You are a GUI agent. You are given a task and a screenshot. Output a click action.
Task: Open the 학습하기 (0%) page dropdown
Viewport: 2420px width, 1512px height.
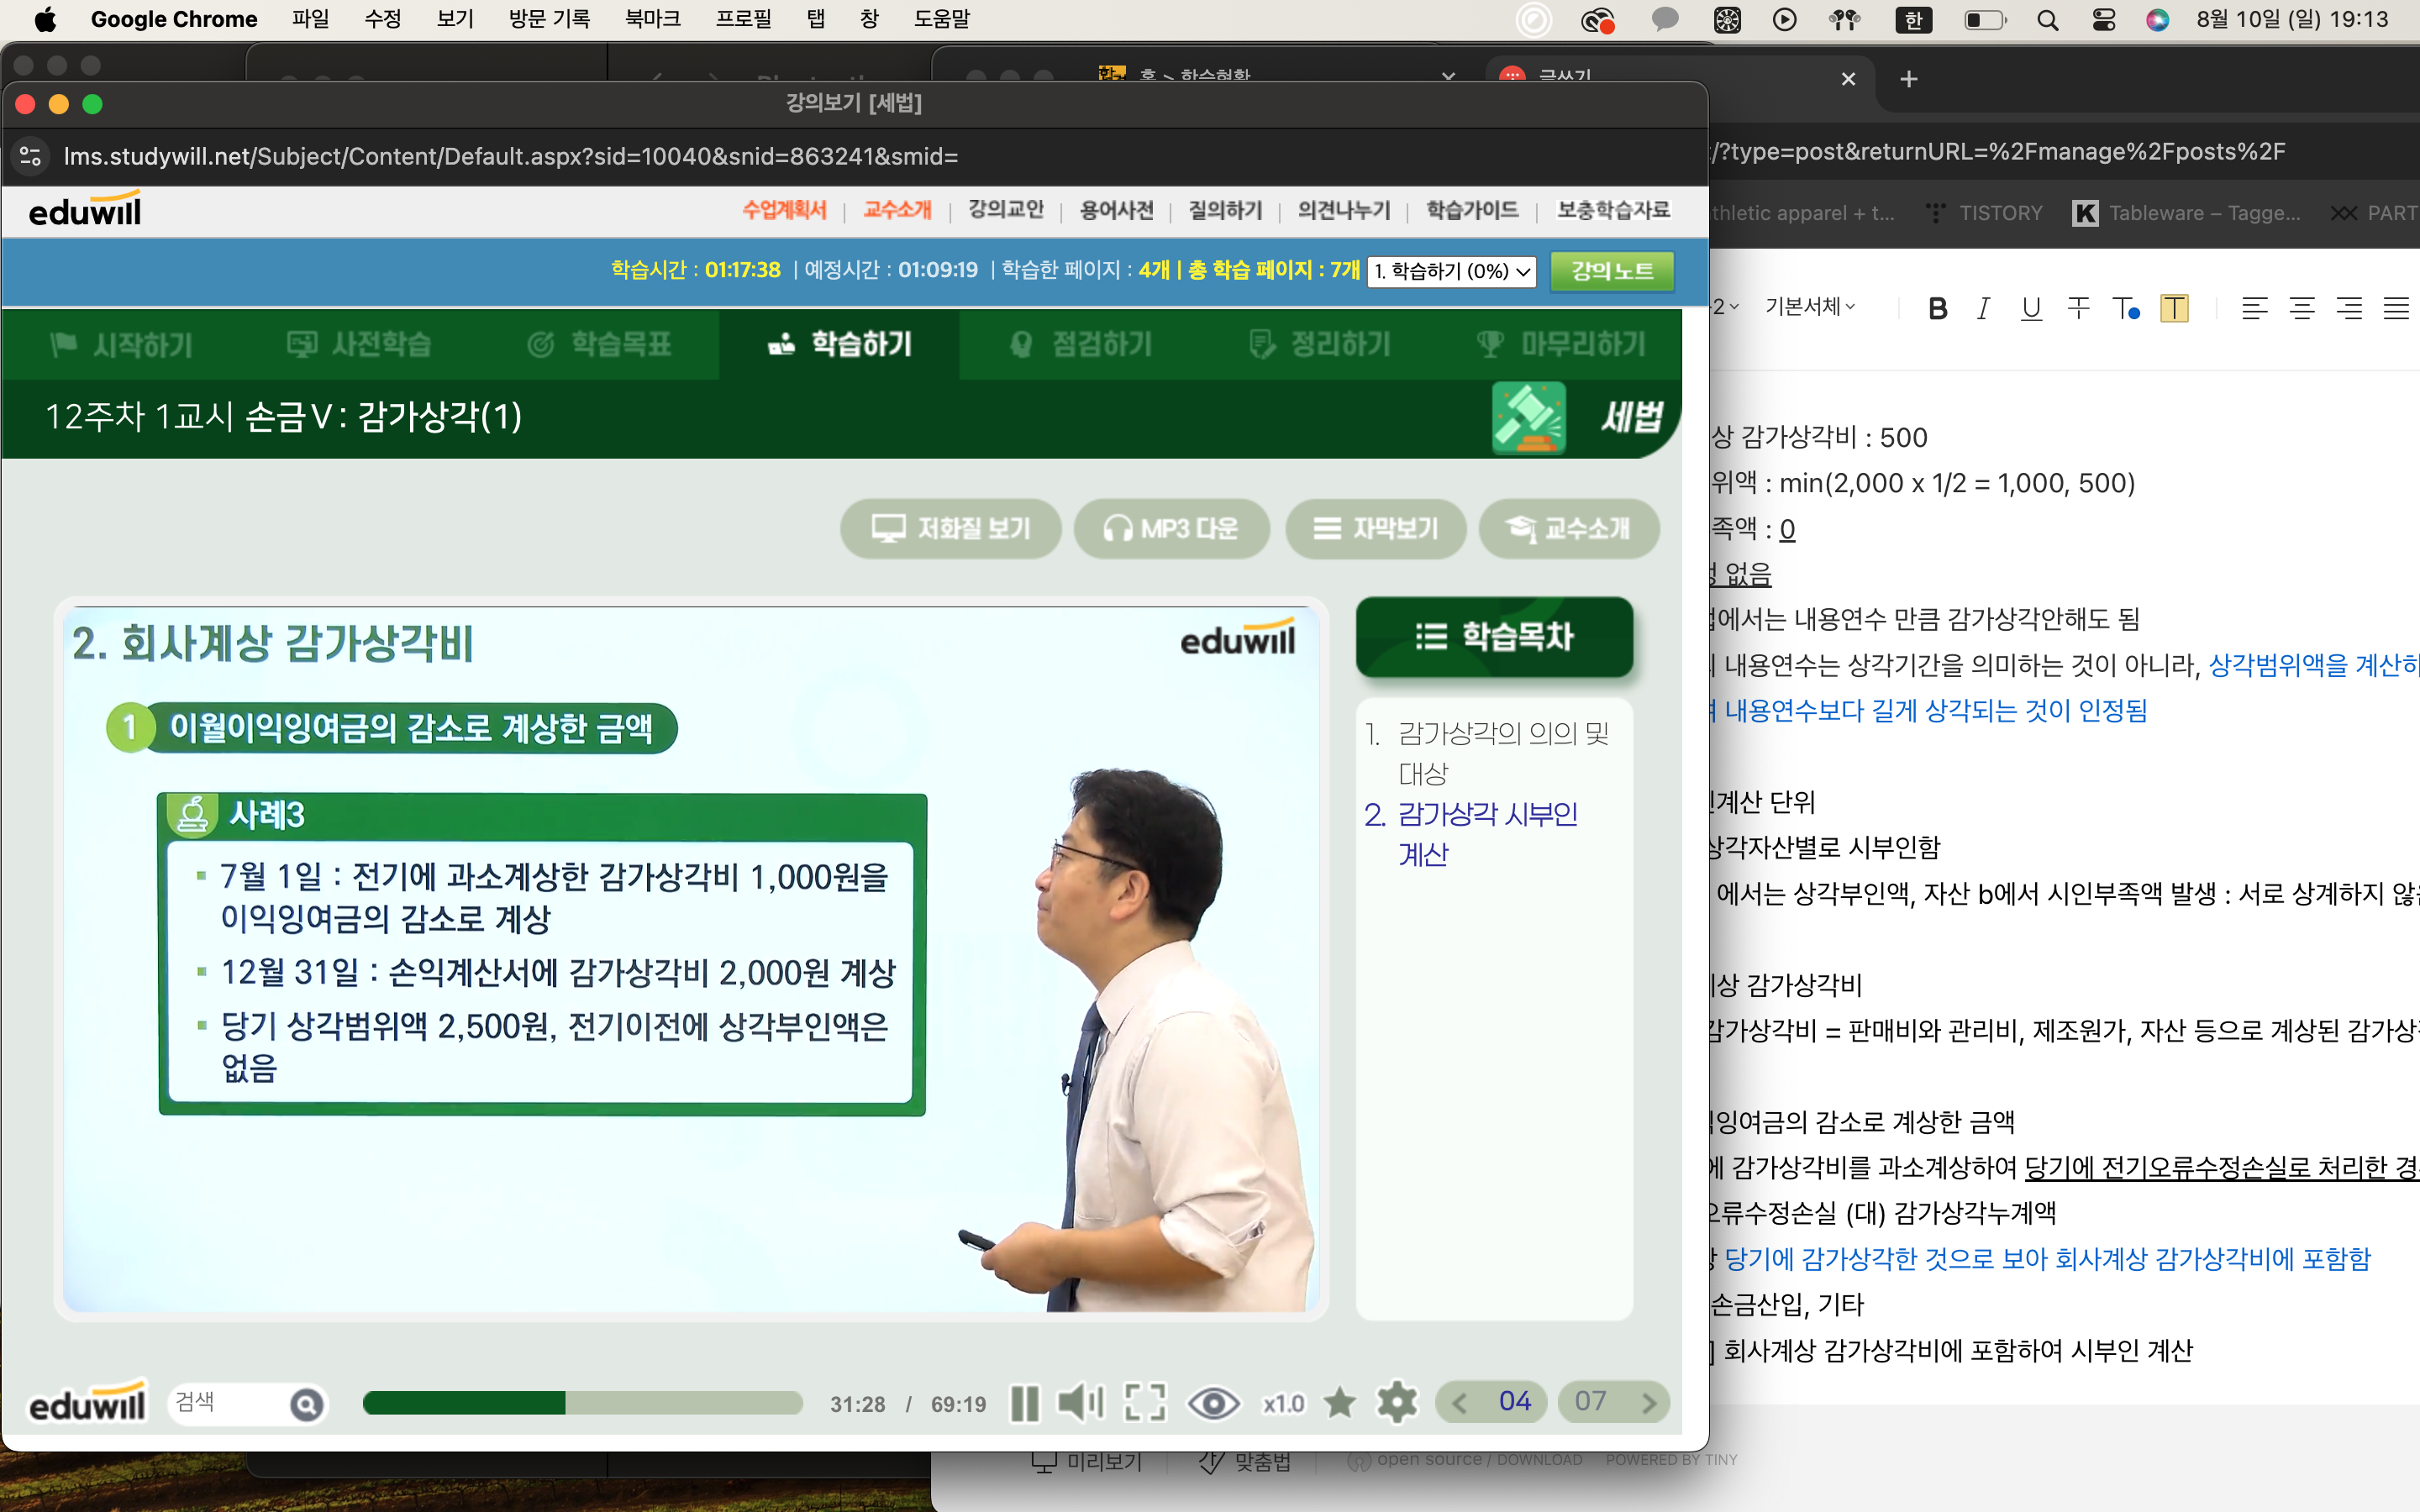(x=1452, y=271)
